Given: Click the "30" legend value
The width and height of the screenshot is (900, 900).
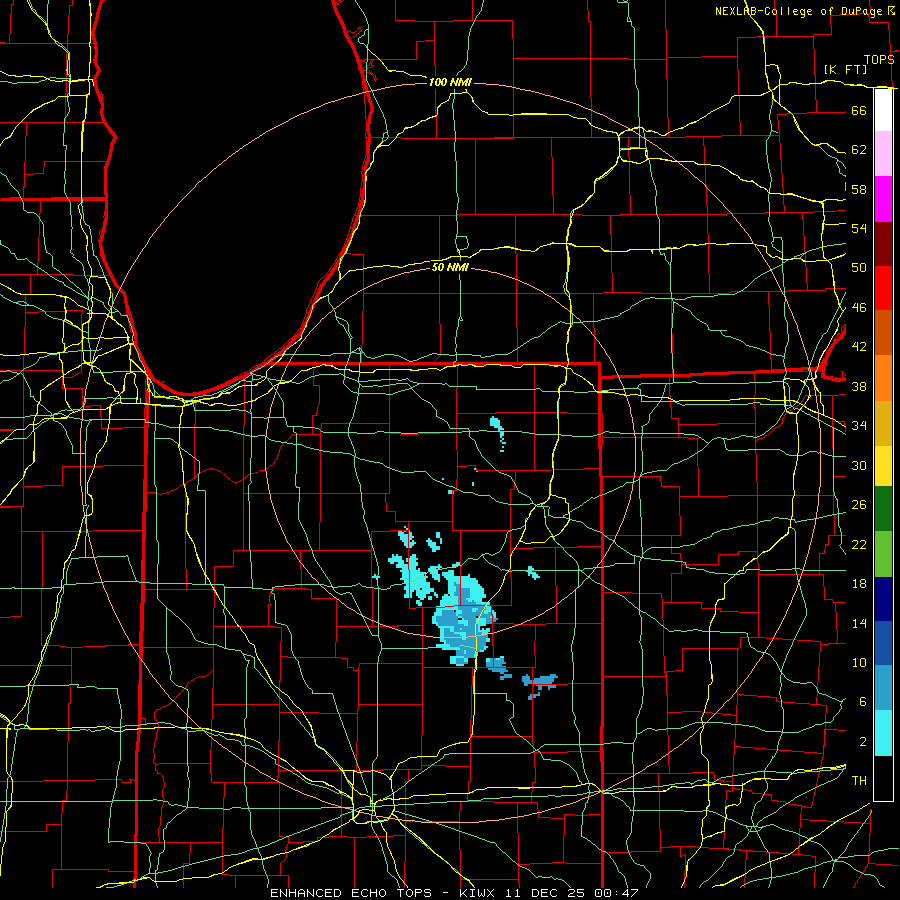Looking at the screenshot, I should coord(859,465).
